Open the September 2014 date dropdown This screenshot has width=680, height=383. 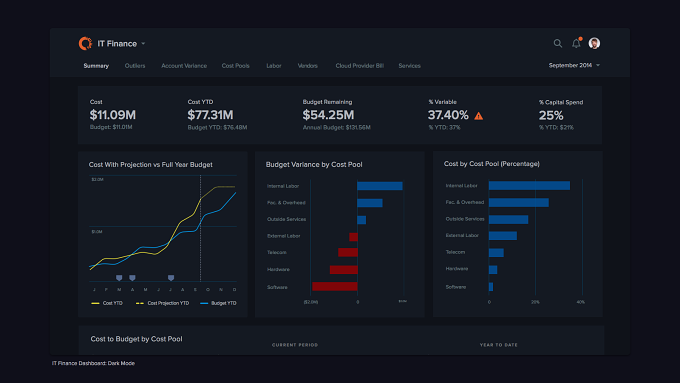pos(574,65)
